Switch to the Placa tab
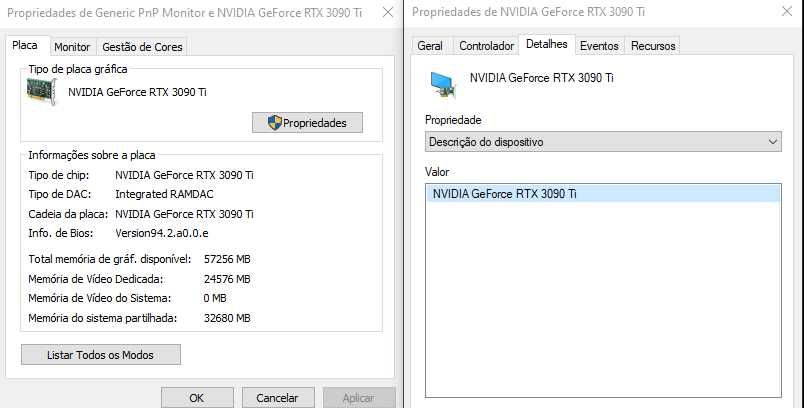 click(x=25, y=45)
